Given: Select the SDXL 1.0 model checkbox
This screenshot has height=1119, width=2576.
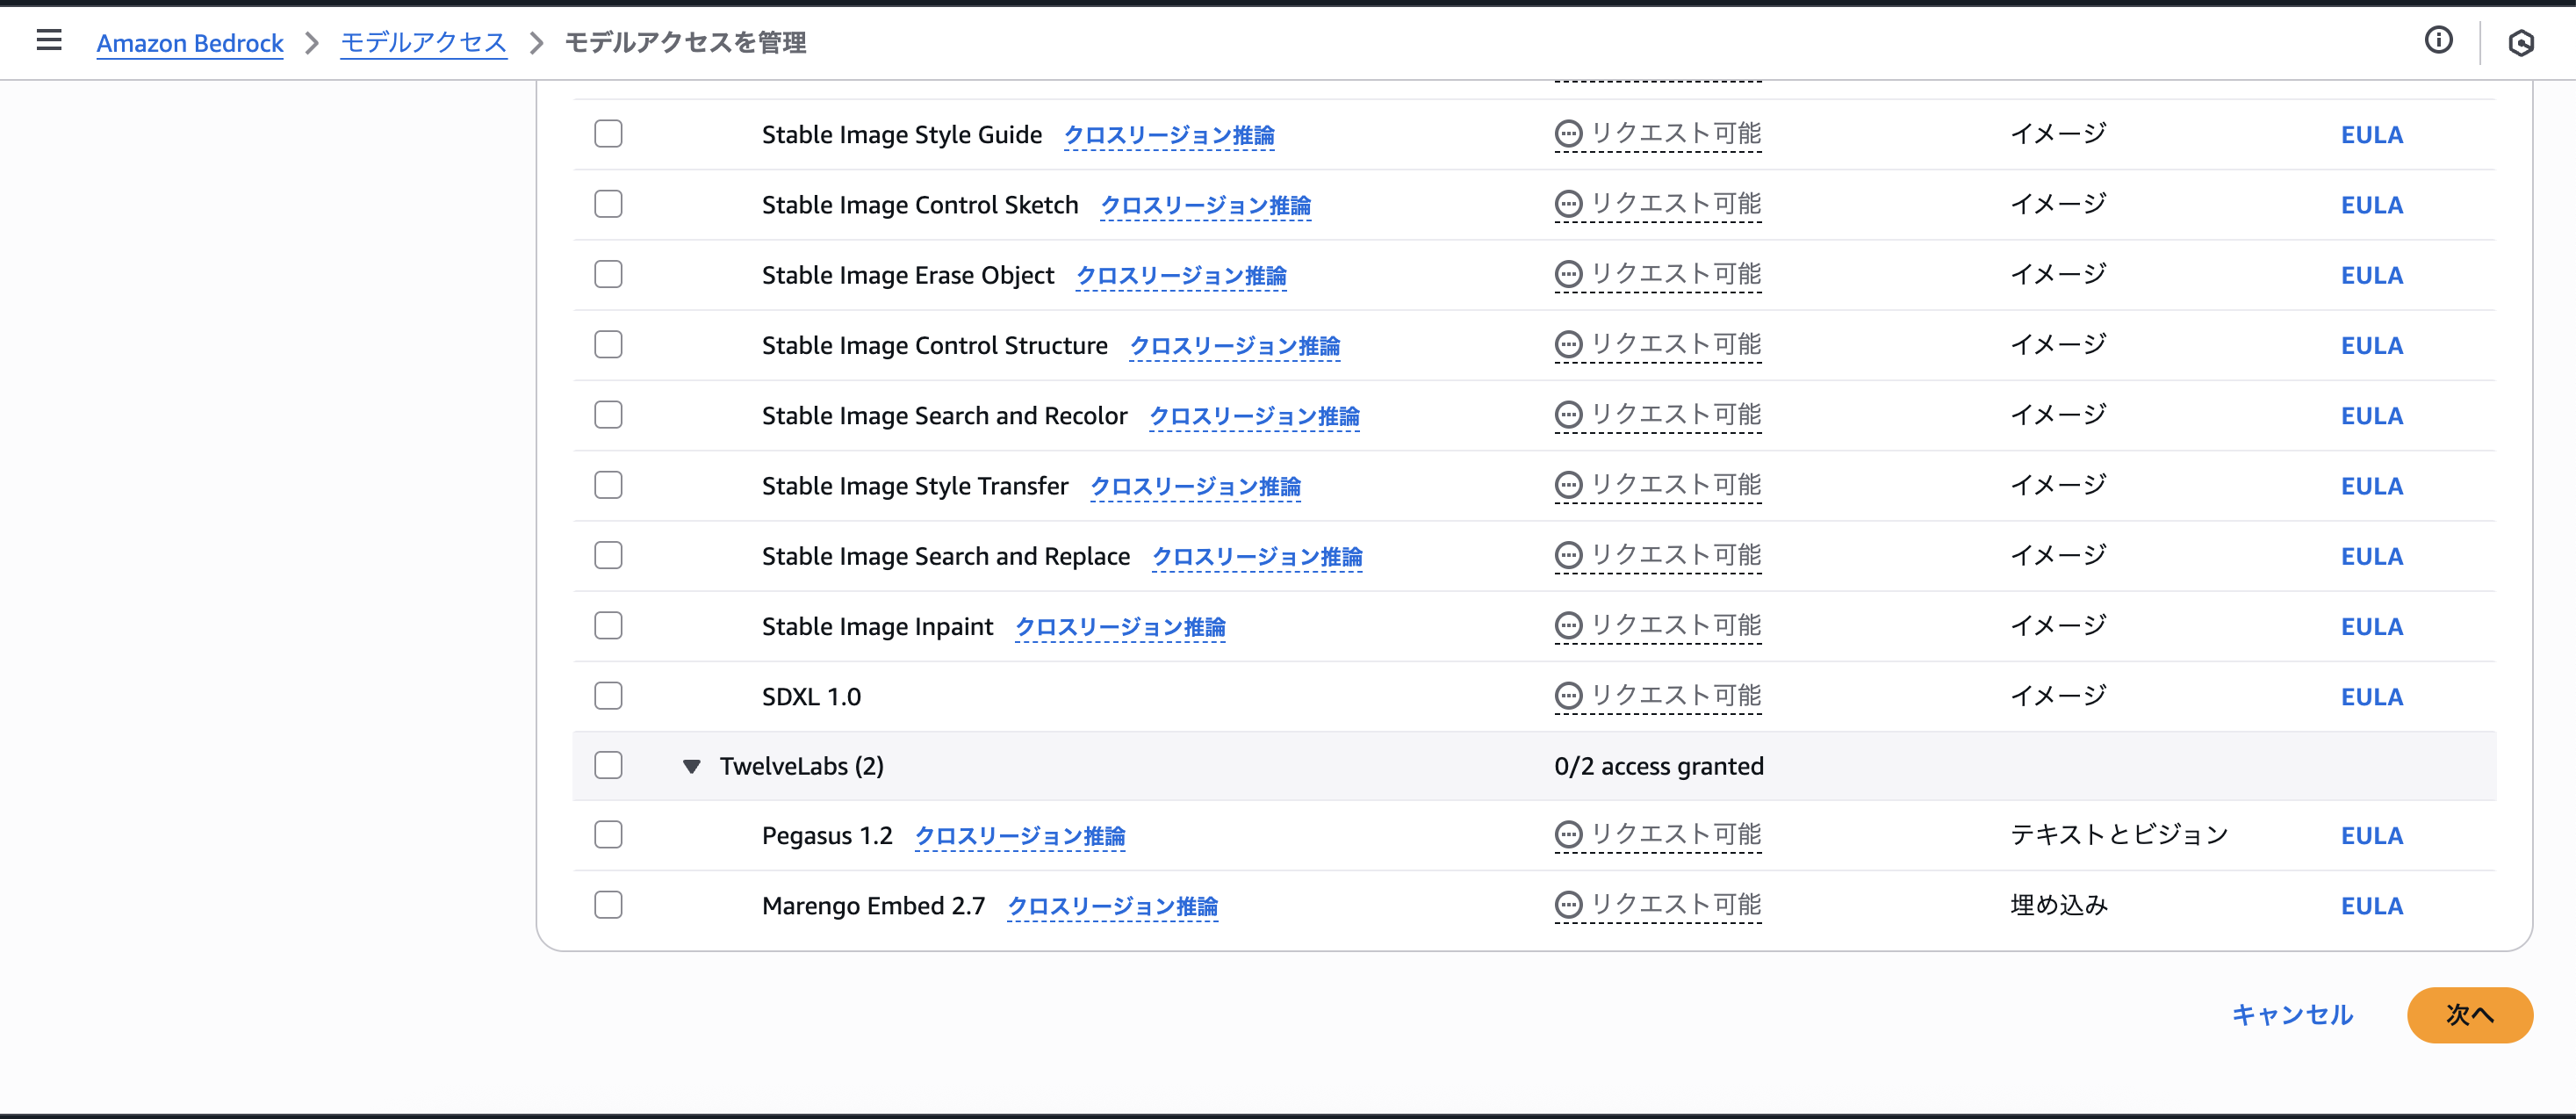Looking at the screenshot, I should point(608,696).
